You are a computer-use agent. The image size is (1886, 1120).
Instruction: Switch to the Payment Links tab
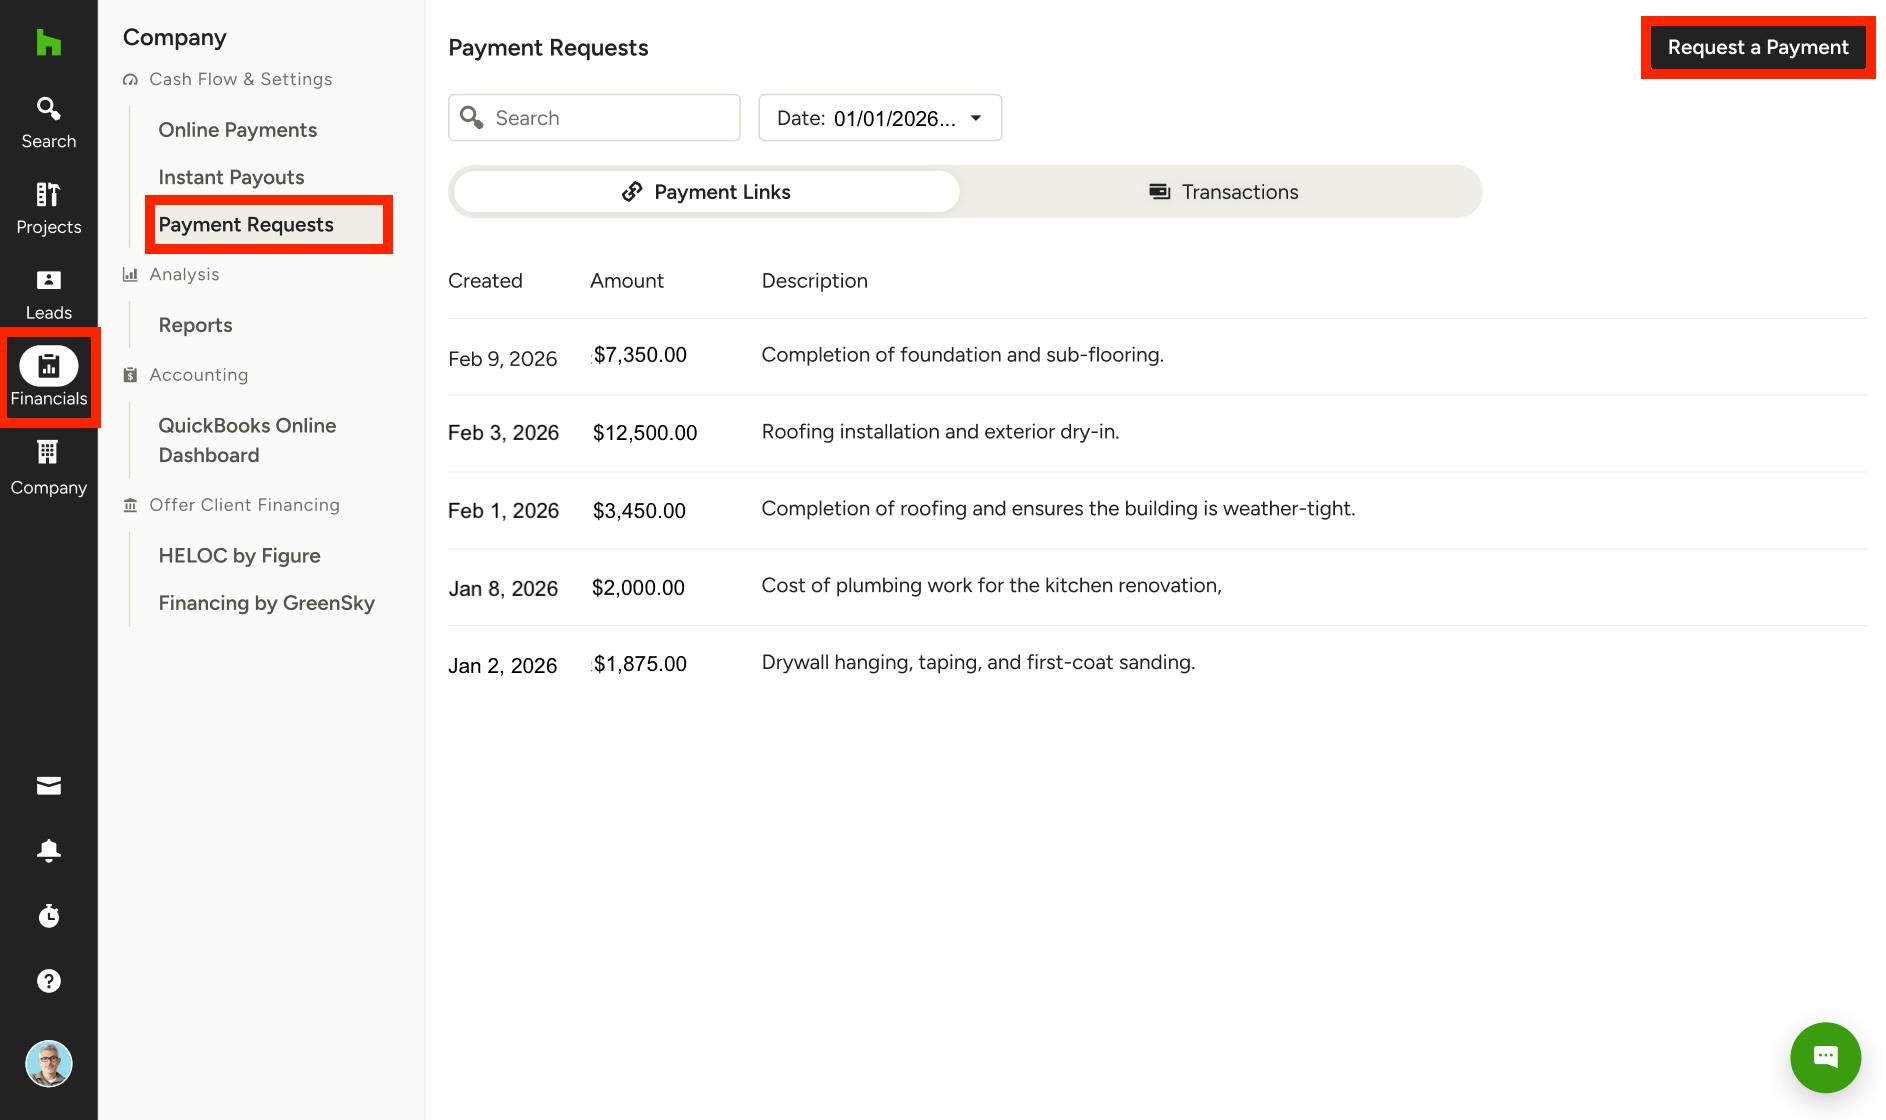pos(706,191)
